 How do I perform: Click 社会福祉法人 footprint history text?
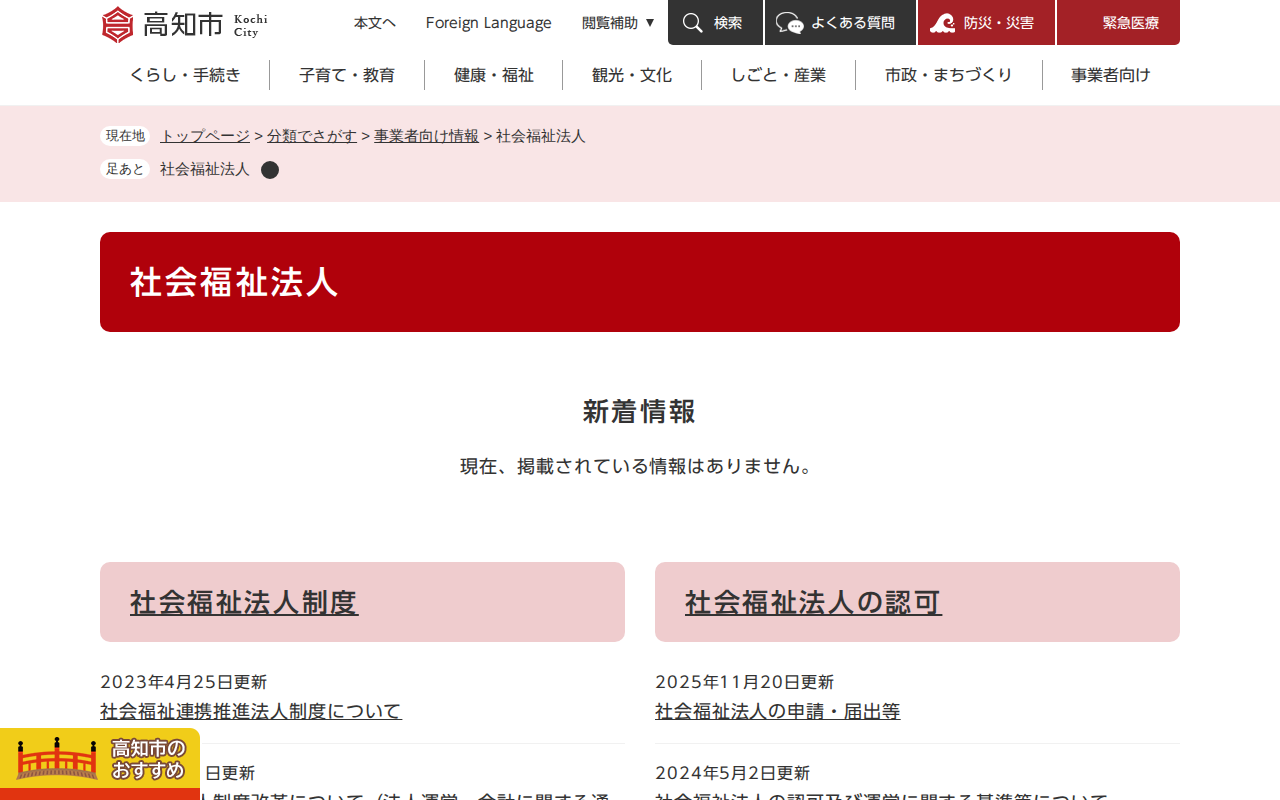click(205, 169)
